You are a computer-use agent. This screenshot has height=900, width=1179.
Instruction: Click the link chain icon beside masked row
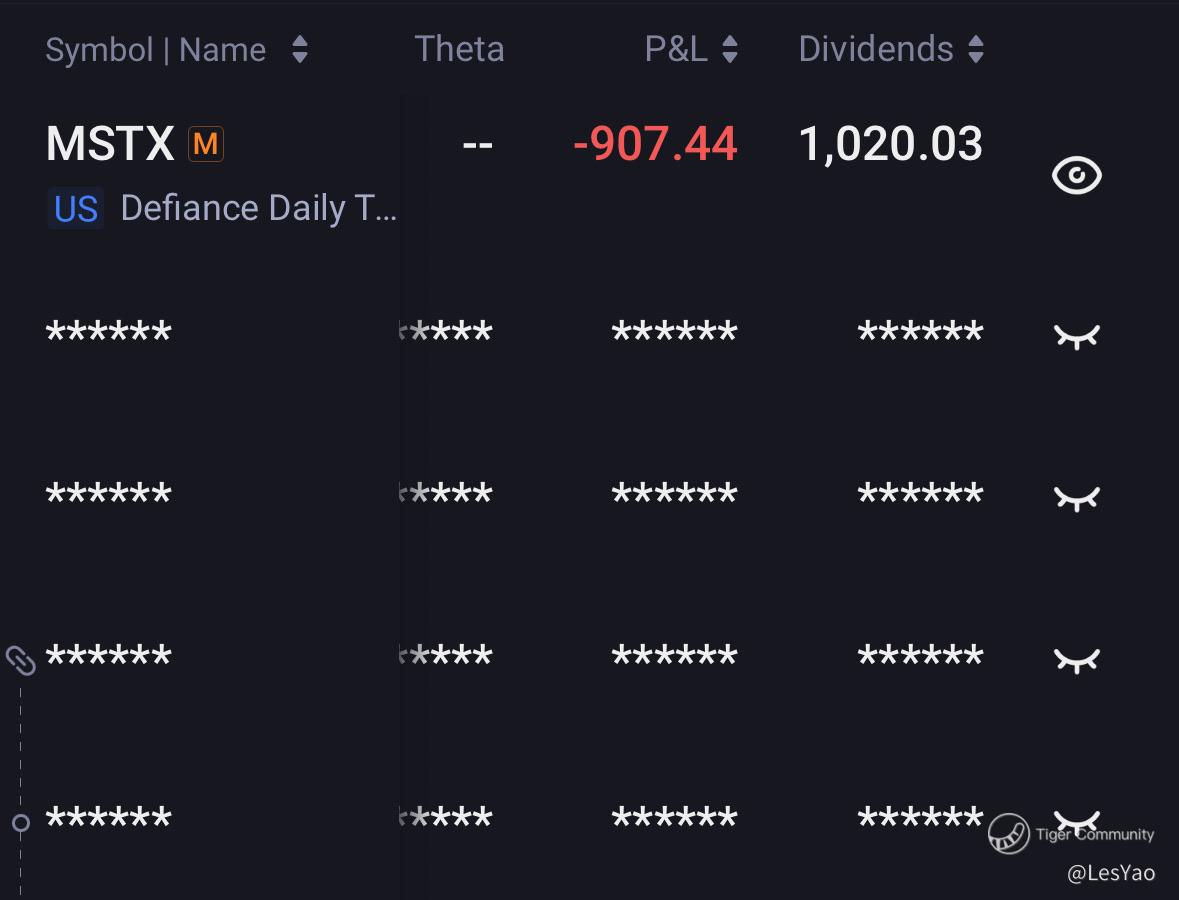tap(20, 660)
